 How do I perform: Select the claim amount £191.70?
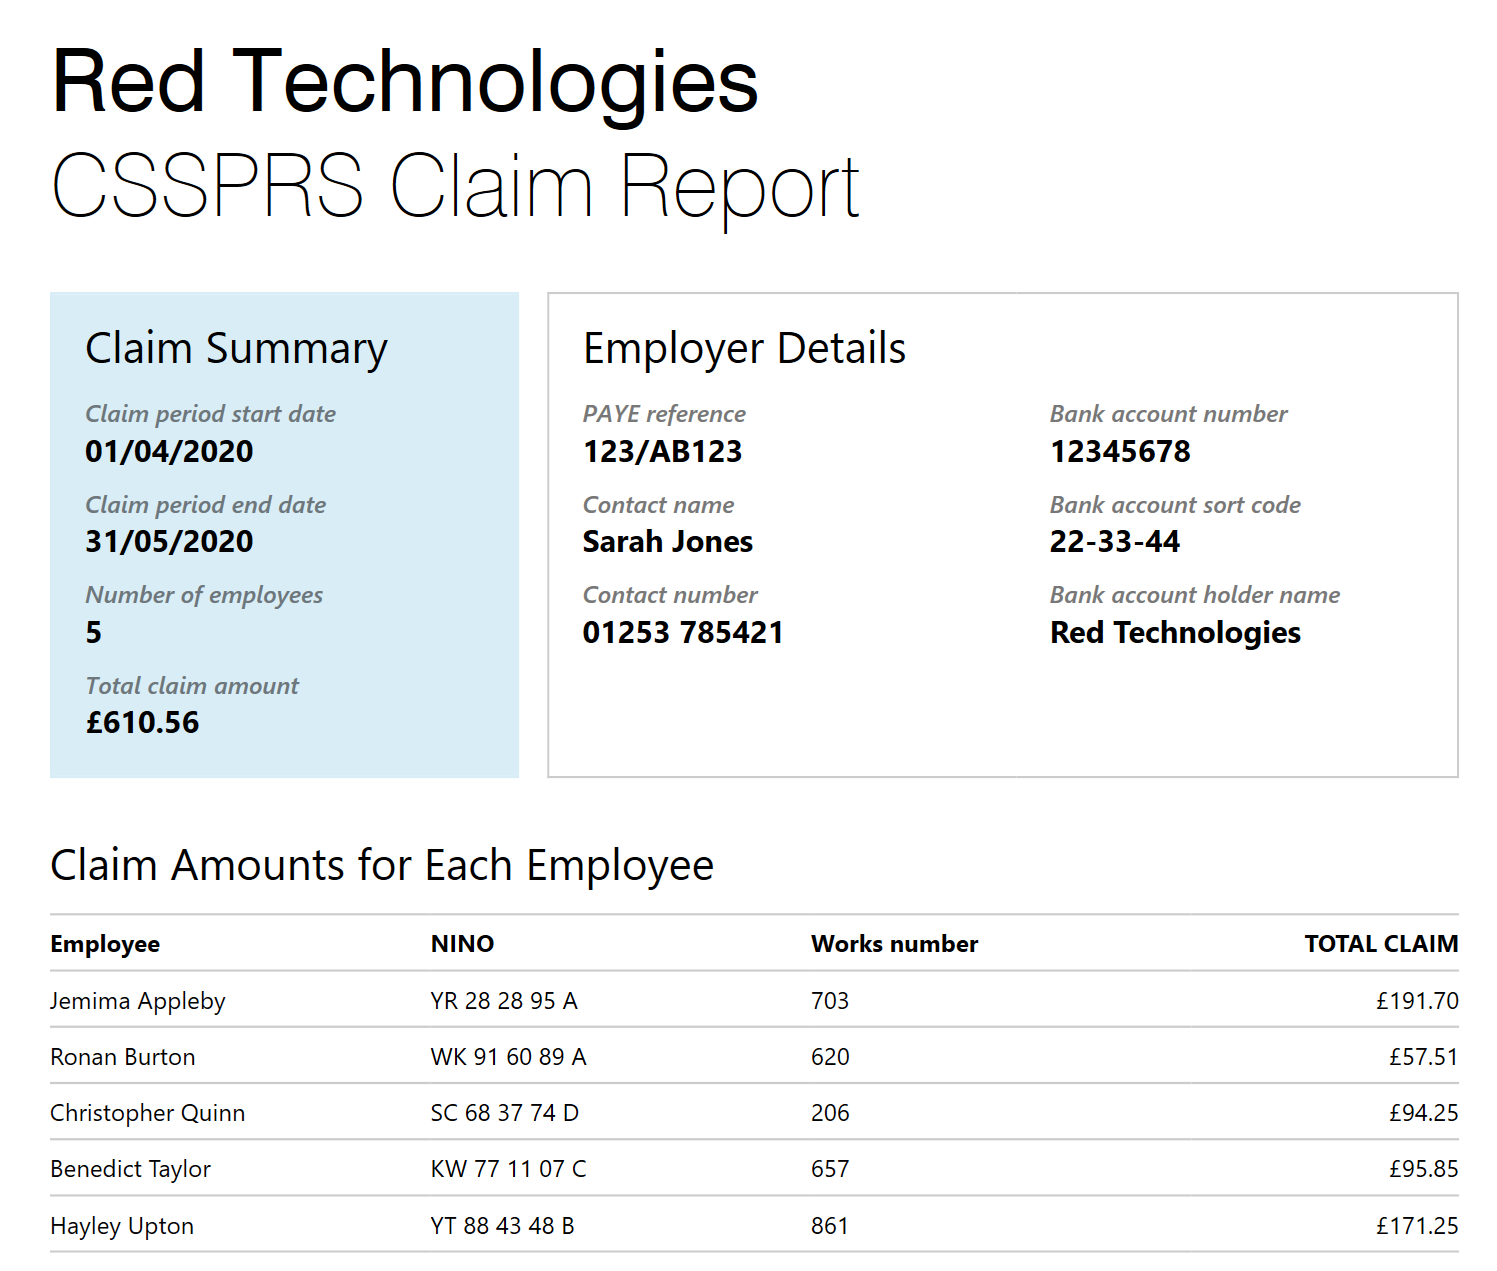pyautogui.click(x=1417, y=1001)
